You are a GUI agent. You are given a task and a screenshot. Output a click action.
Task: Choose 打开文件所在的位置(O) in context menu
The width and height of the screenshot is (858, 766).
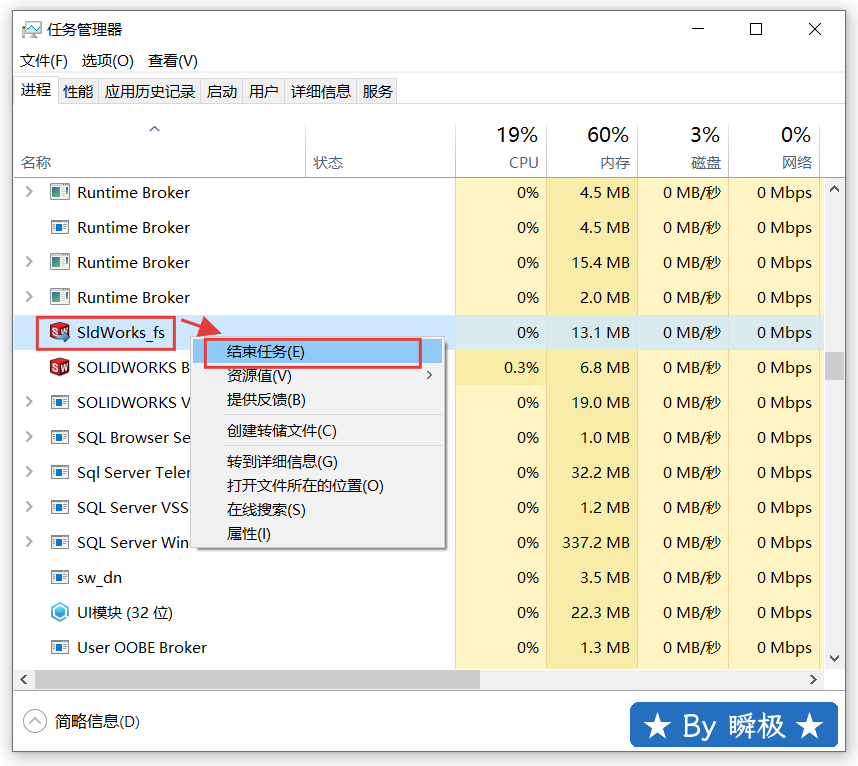[x=305, y=486]
